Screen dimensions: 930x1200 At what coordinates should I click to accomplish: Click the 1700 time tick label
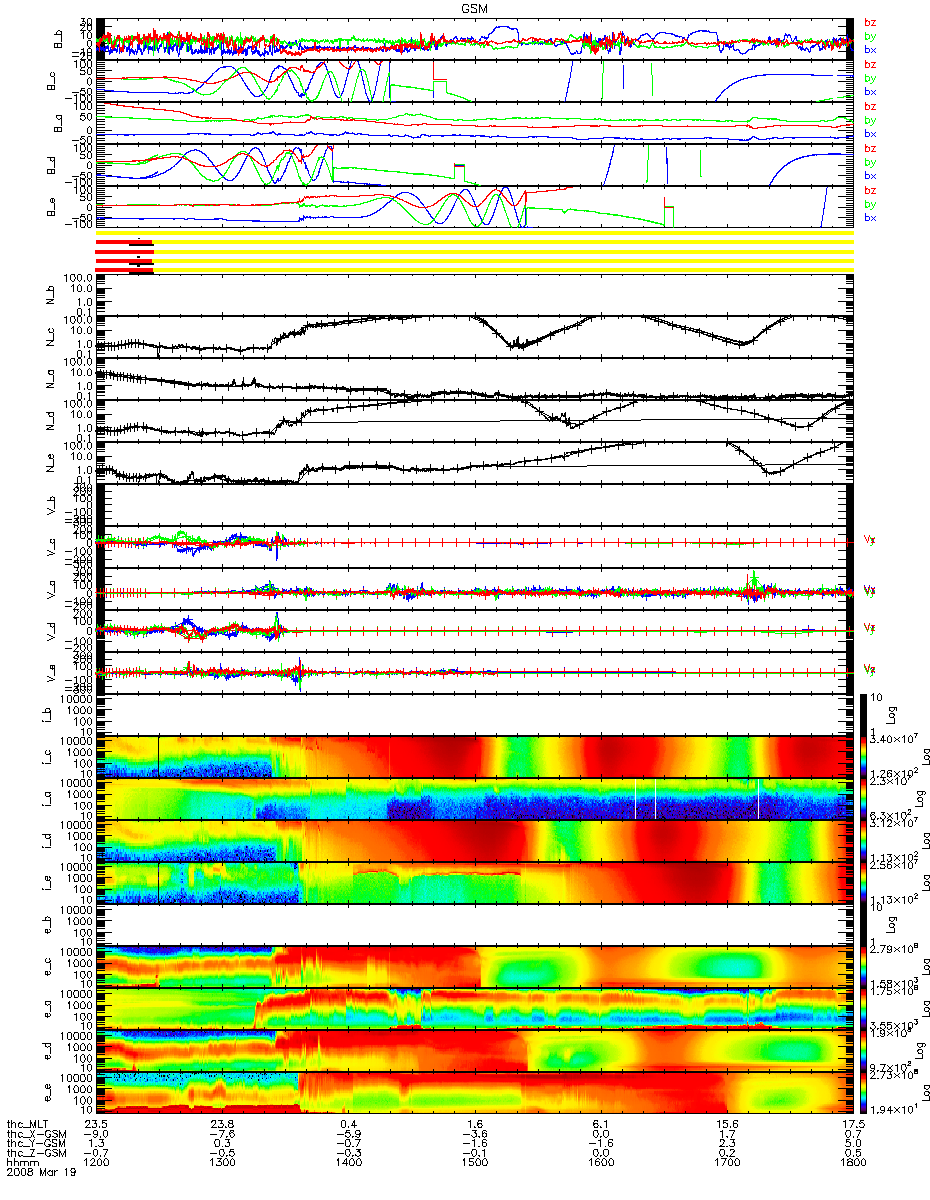726,1163
